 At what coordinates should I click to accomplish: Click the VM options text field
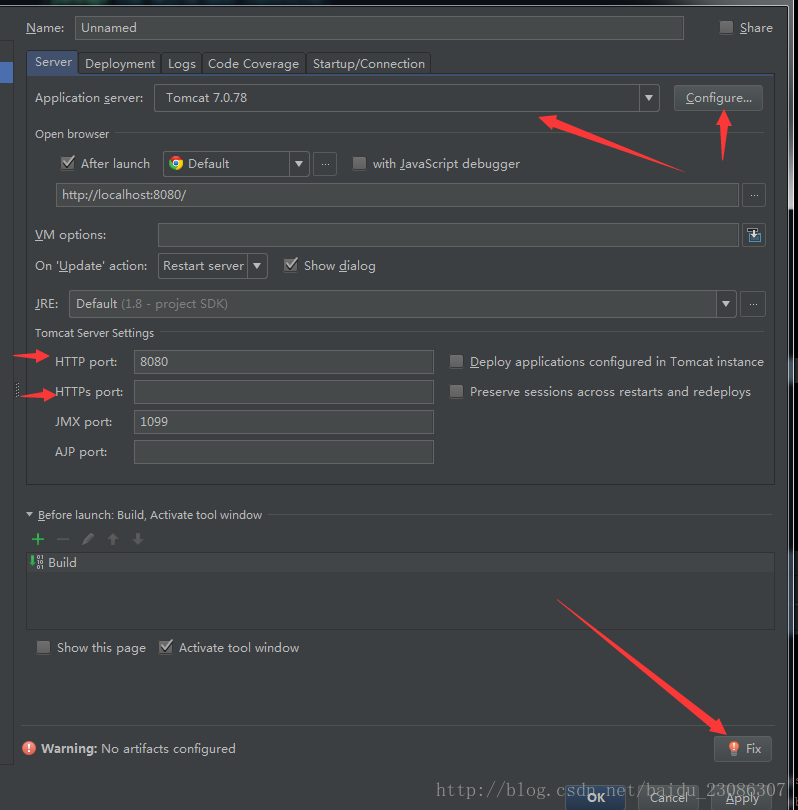tap(448, 235)
